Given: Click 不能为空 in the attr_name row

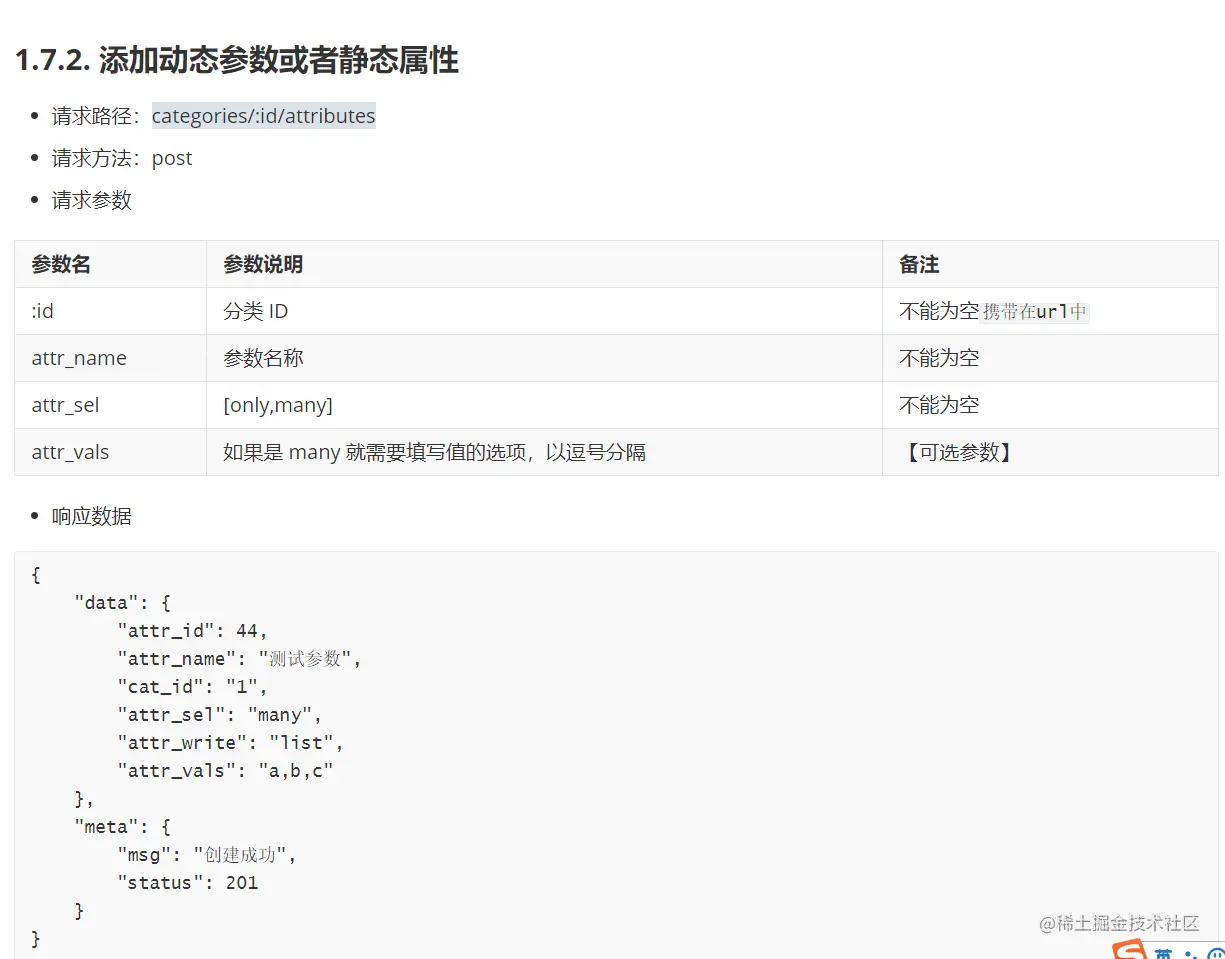Looking at the screenshot, I should coord(939,358).
